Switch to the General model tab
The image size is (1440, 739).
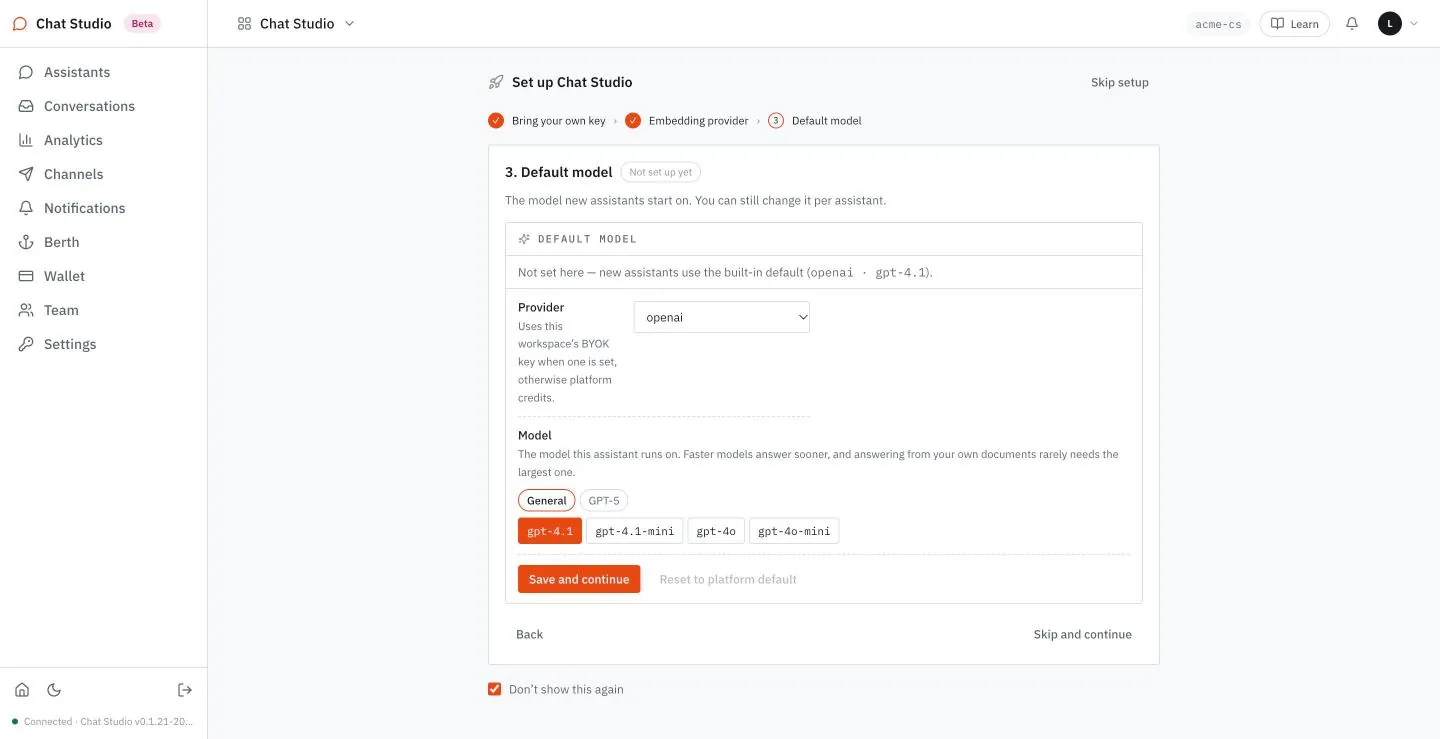pyautogui.click(x=547, y=501)
